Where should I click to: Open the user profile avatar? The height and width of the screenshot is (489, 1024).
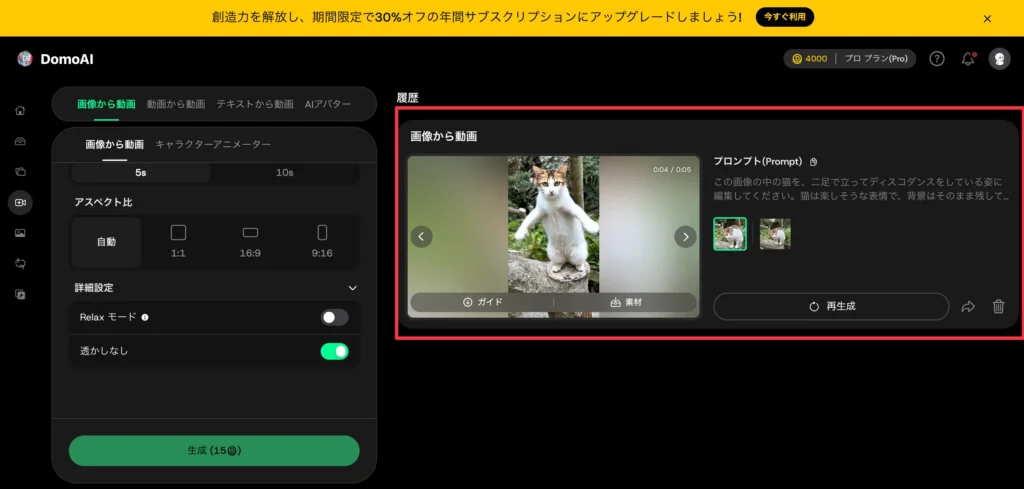999,59
